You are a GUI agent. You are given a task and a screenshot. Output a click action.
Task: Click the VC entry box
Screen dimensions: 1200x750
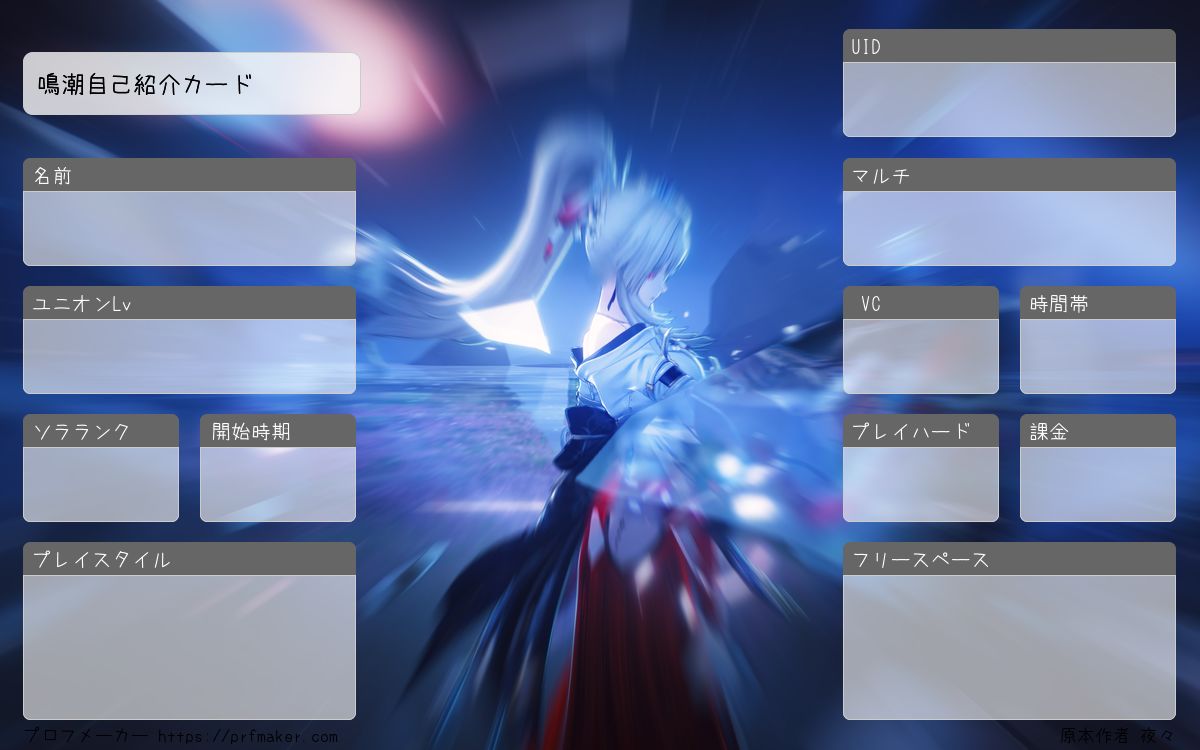[x=921, y=356]
